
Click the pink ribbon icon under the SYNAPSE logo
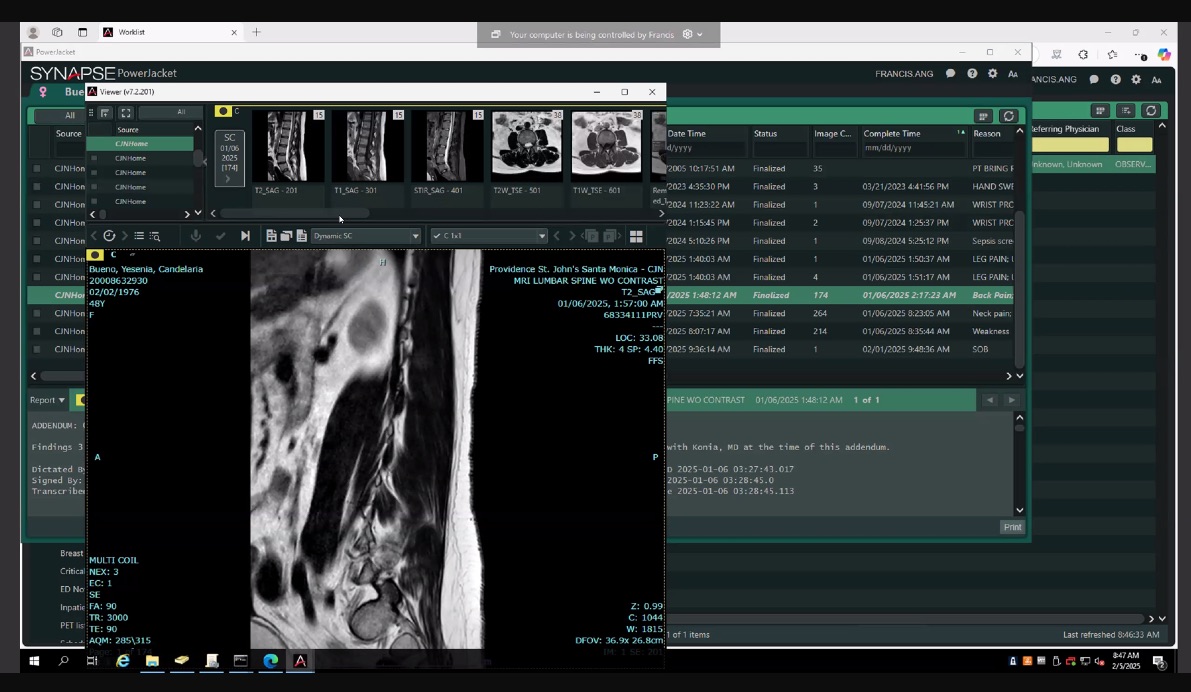click(43, 92)
